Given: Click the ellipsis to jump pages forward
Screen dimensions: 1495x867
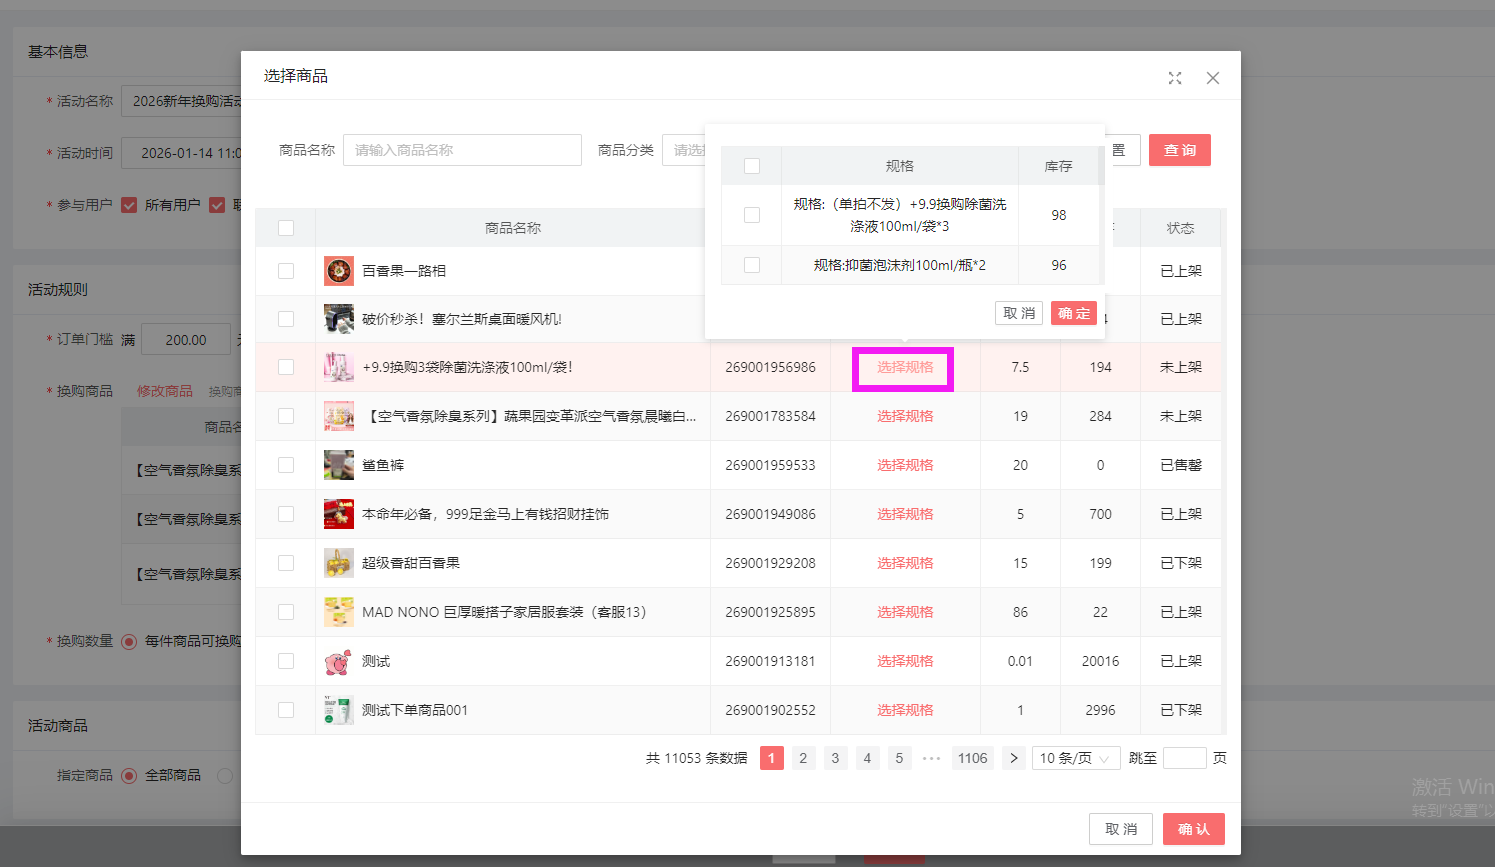Looking at the screenshot, I should (931, 758).
